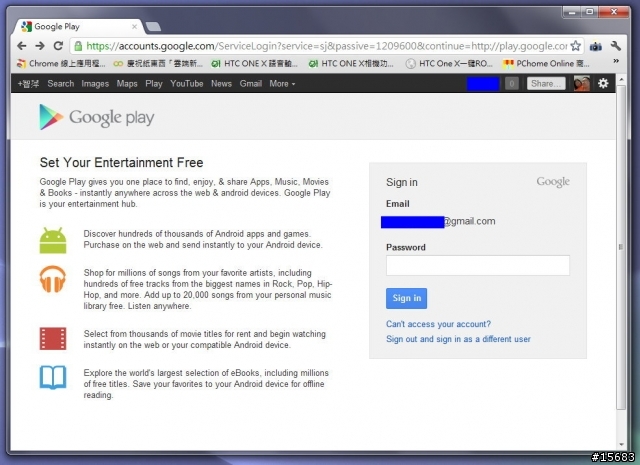640x465 pixels.
Task: Show more bookmarks with the double chevron
Action: [x=616, y=61]
